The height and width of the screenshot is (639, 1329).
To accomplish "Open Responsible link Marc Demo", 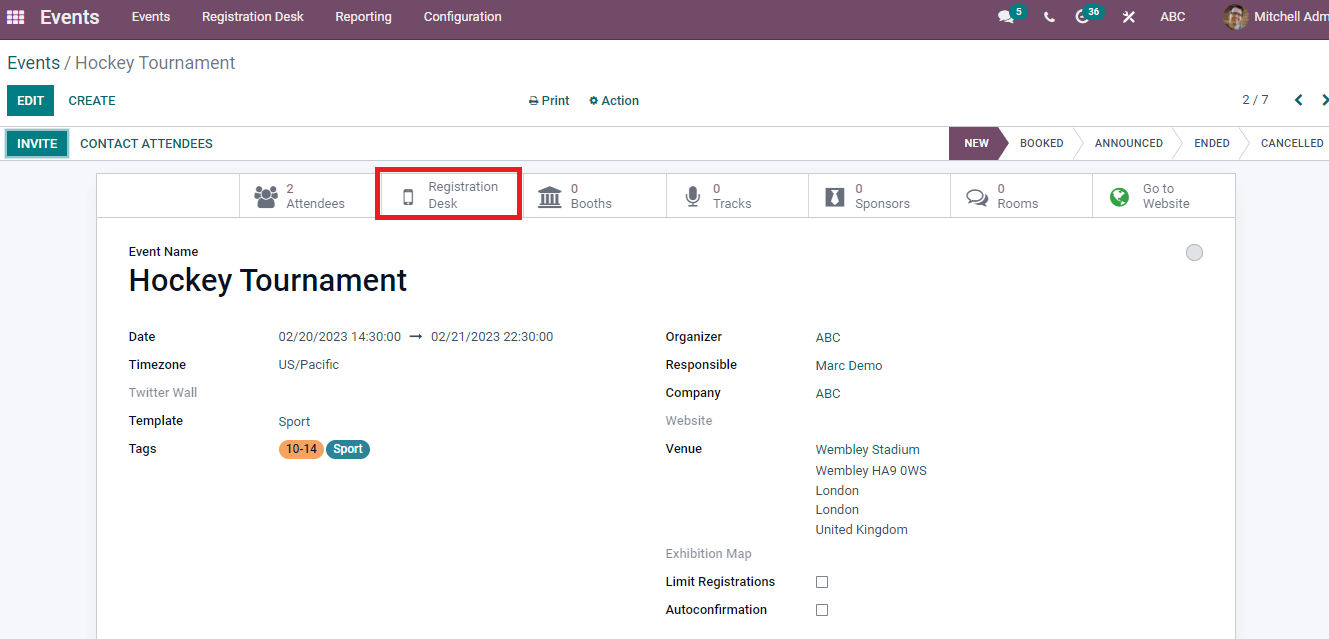I will click(x=849, y=366).
